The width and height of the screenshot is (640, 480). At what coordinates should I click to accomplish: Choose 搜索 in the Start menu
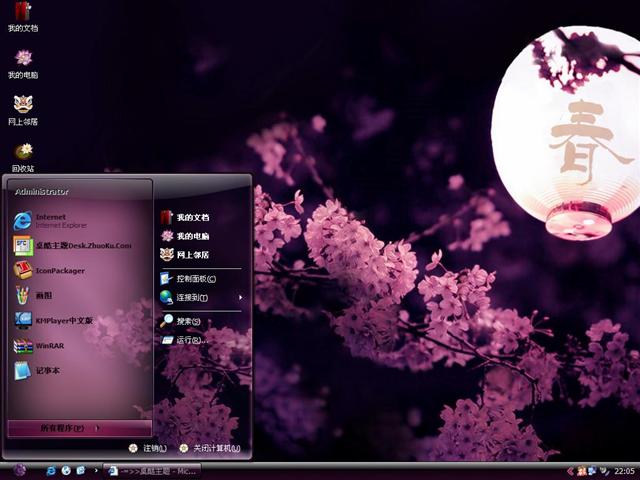click(187, 321)
